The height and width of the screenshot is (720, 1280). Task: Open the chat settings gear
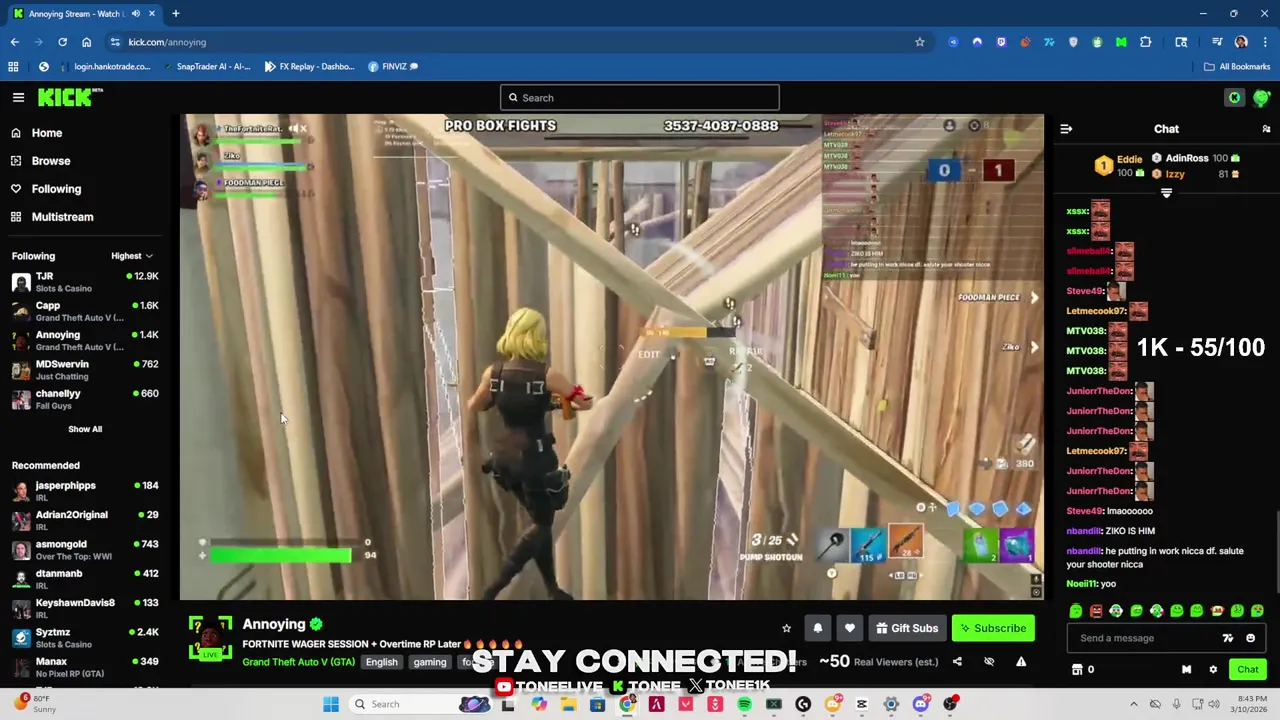coord(1213,669)
